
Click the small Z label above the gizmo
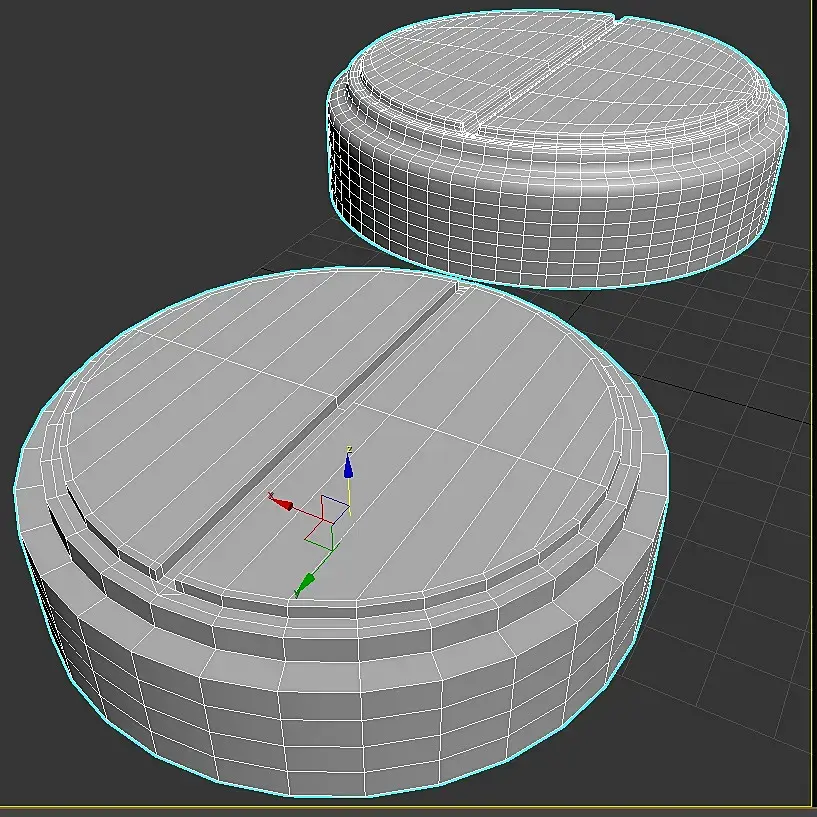(x=350, y=449)
